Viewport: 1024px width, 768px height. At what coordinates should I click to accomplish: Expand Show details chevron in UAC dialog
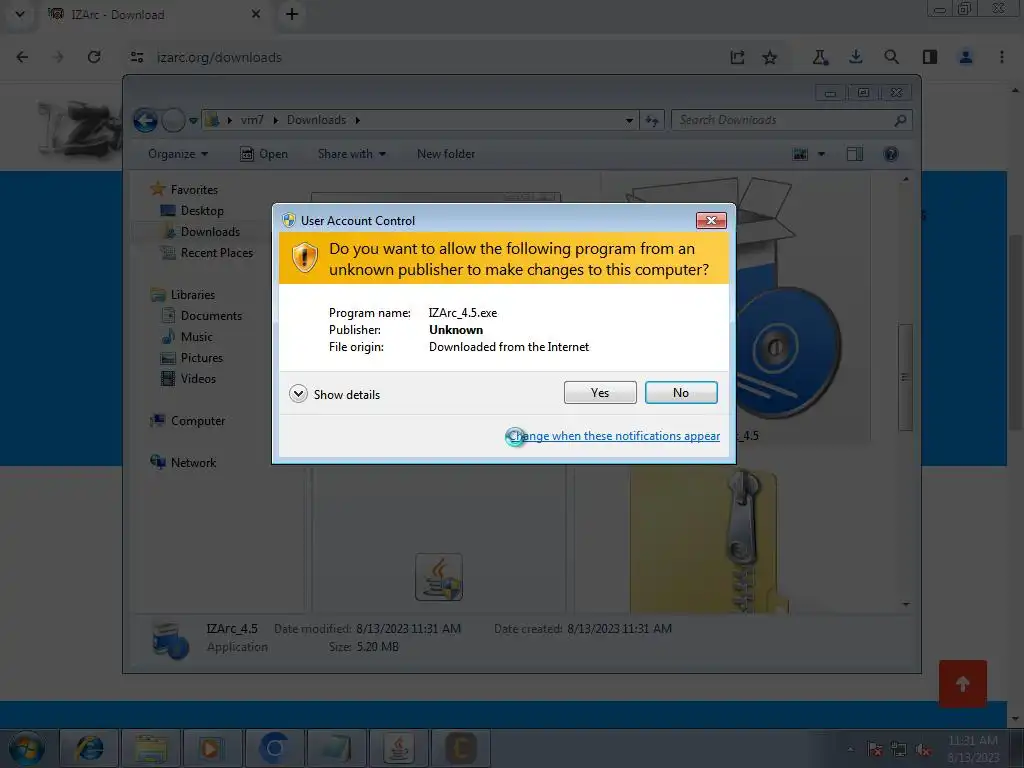298,394
